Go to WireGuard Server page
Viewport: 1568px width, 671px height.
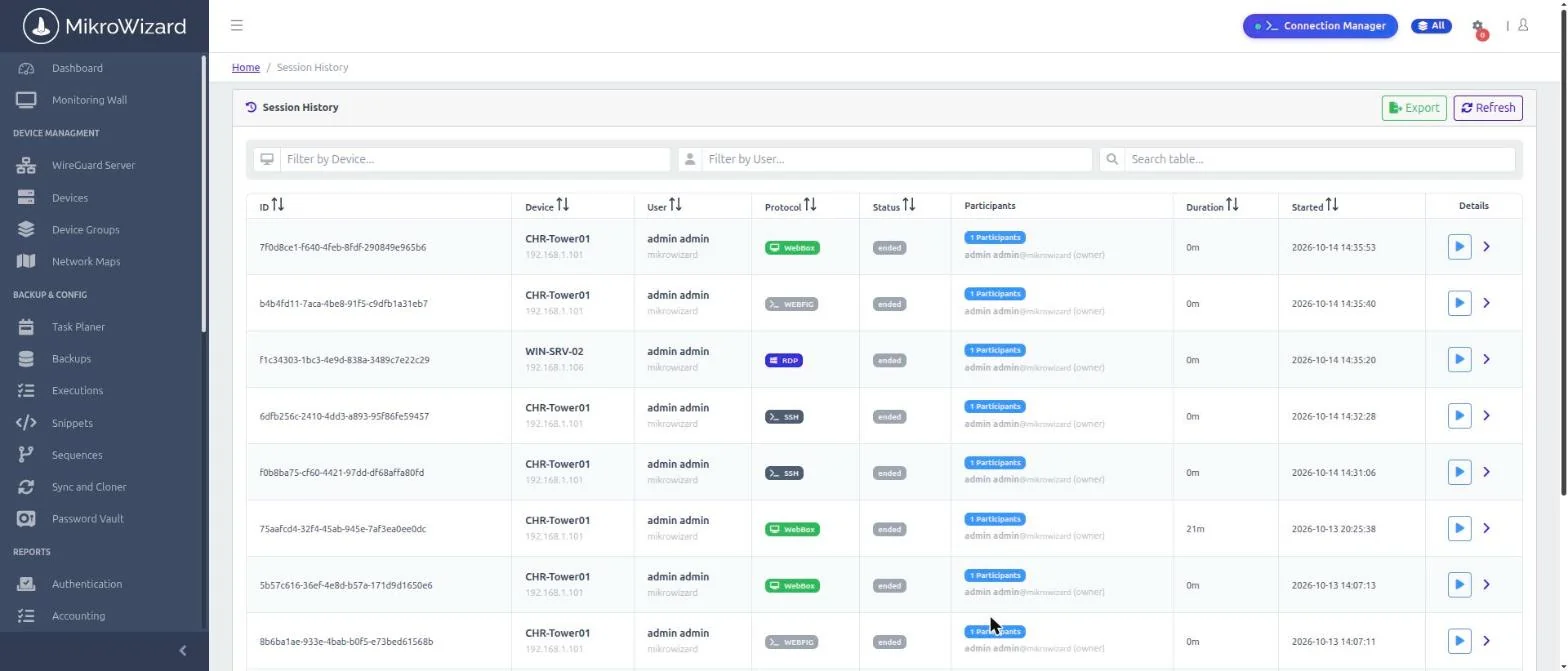point(93,165)
